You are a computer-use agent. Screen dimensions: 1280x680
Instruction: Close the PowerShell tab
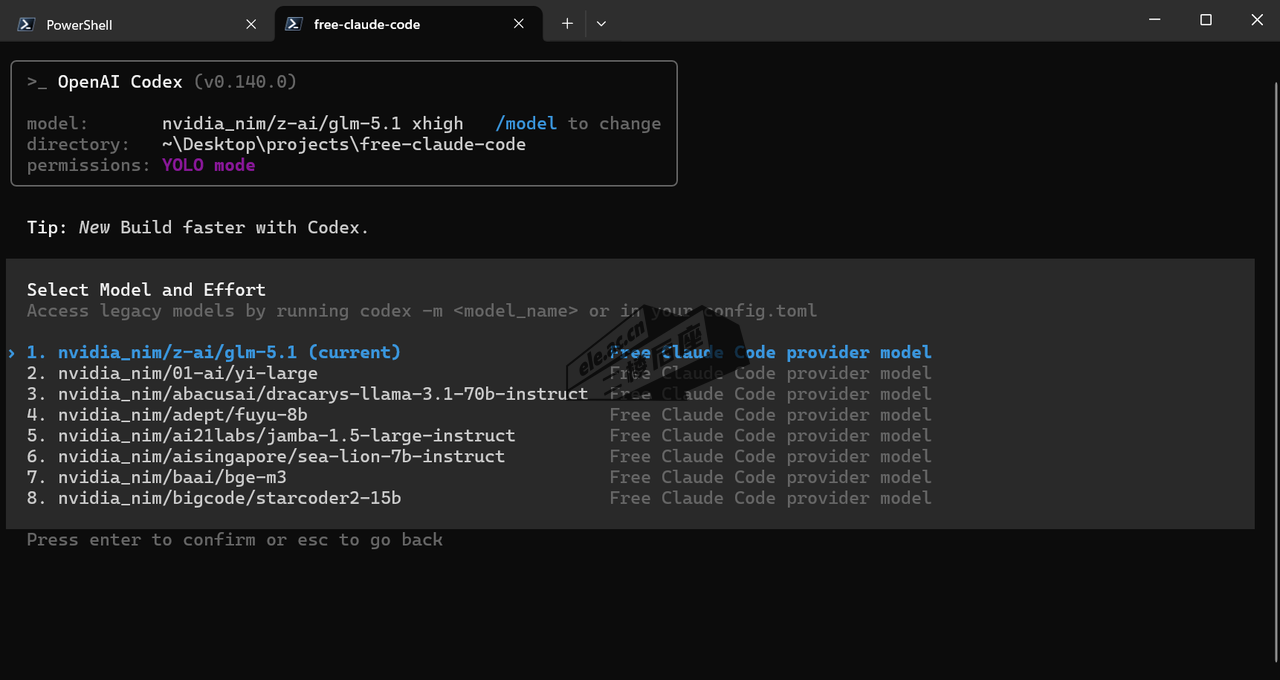pos(251,24)
